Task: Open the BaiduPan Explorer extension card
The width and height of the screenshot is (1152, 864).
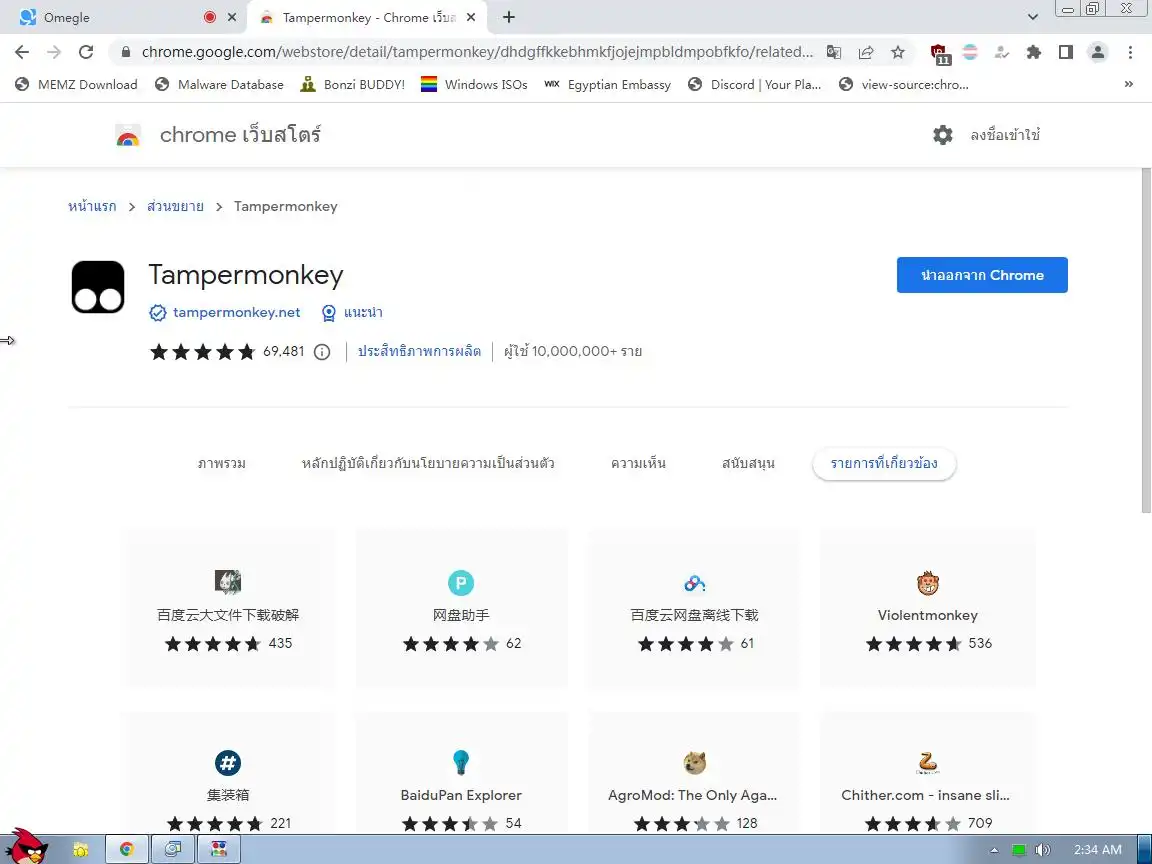Action: coord(461,773)
